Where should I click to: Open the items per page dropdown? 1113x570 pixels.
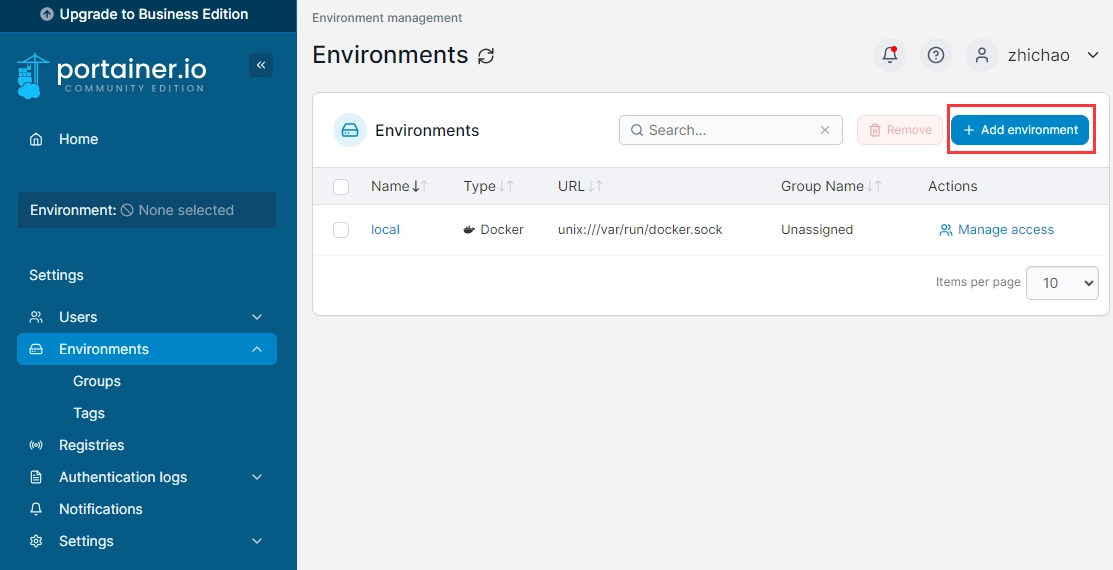(1062, 283)
